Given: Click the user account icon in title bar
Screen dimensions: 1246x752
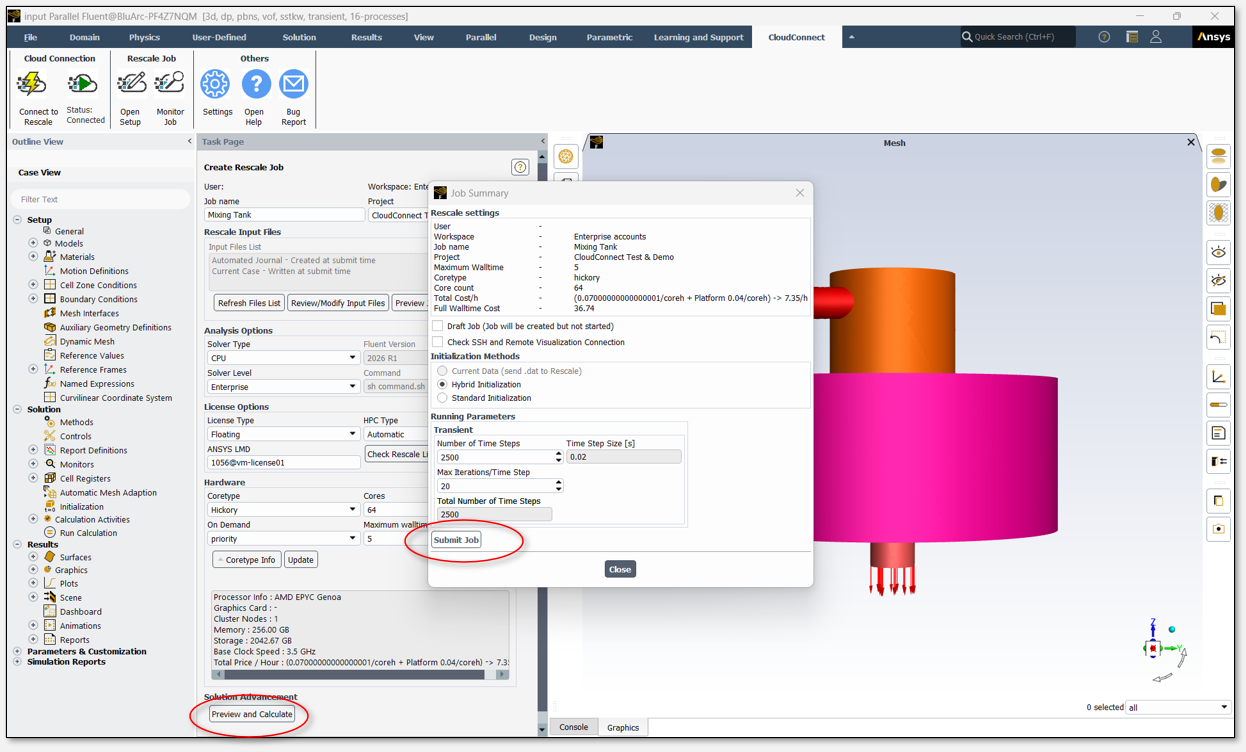Looking at the screenshot, I should 1156,37.
